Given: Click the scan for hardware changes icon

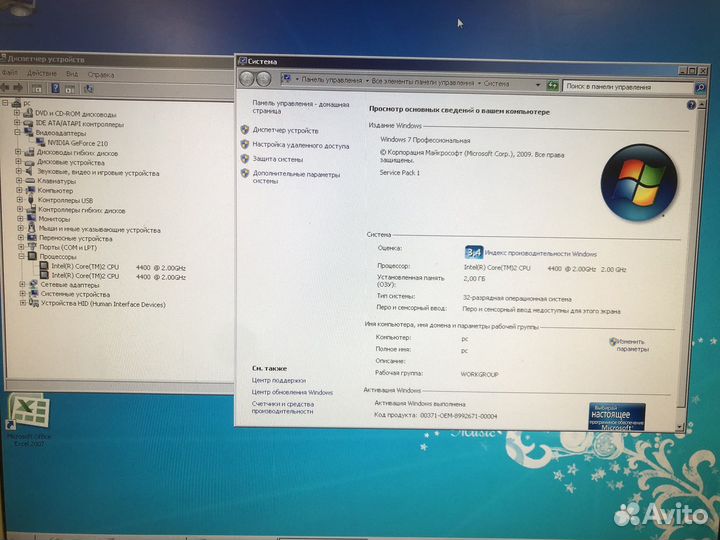Looking at the screenshot, I should pos(88,87).
